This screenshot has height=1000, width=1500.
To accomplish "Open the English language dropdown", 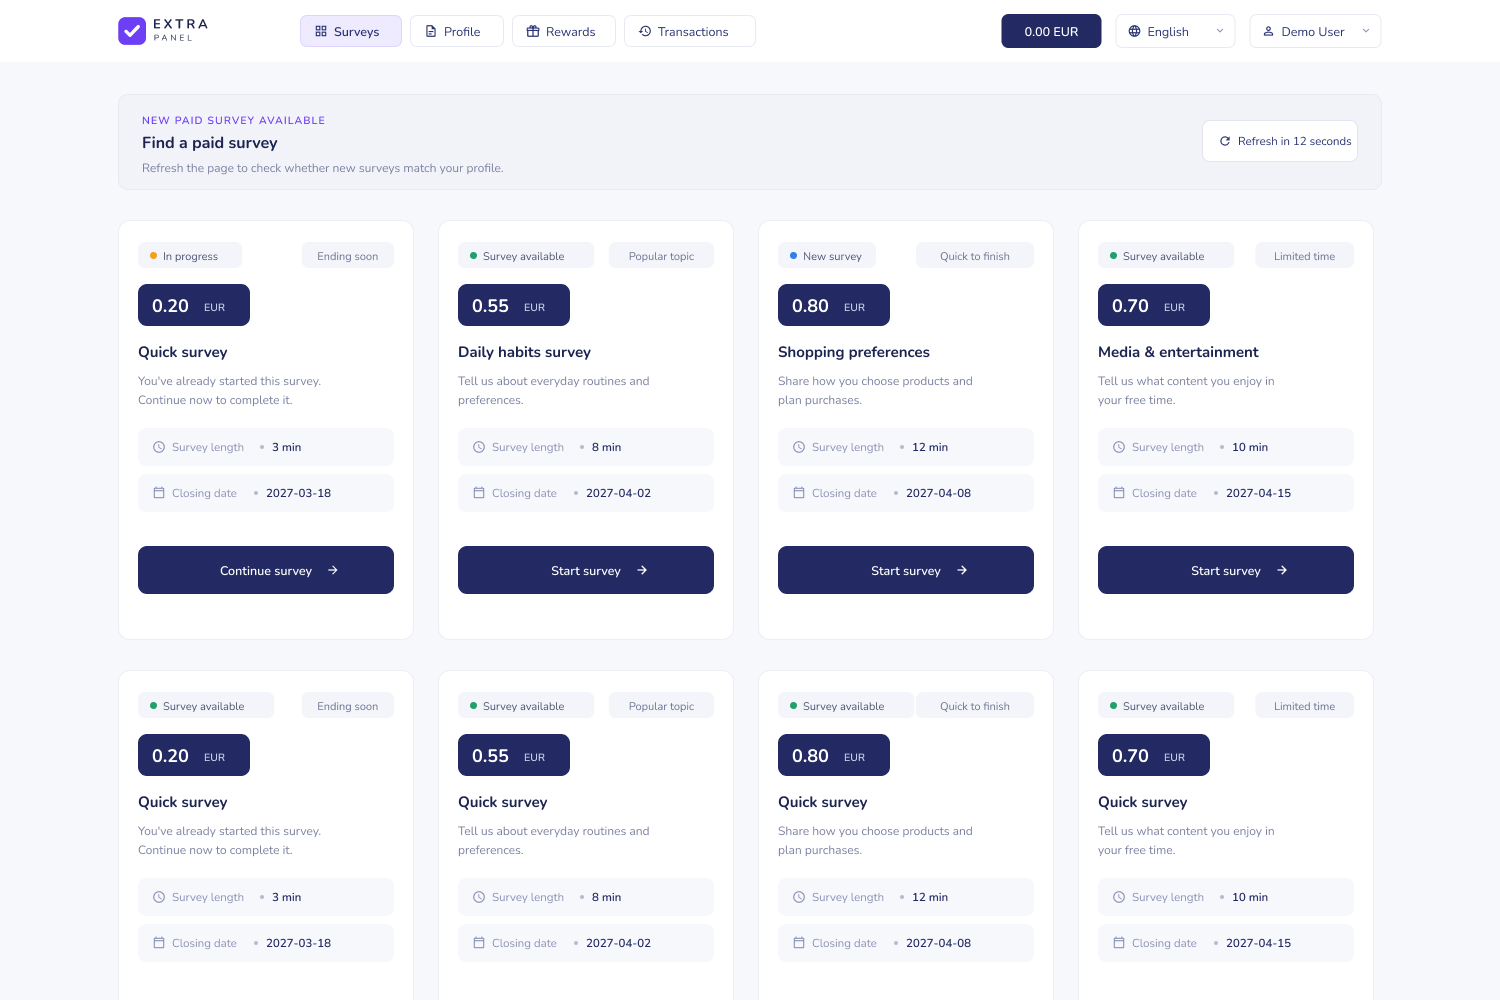I will 1175,31.
